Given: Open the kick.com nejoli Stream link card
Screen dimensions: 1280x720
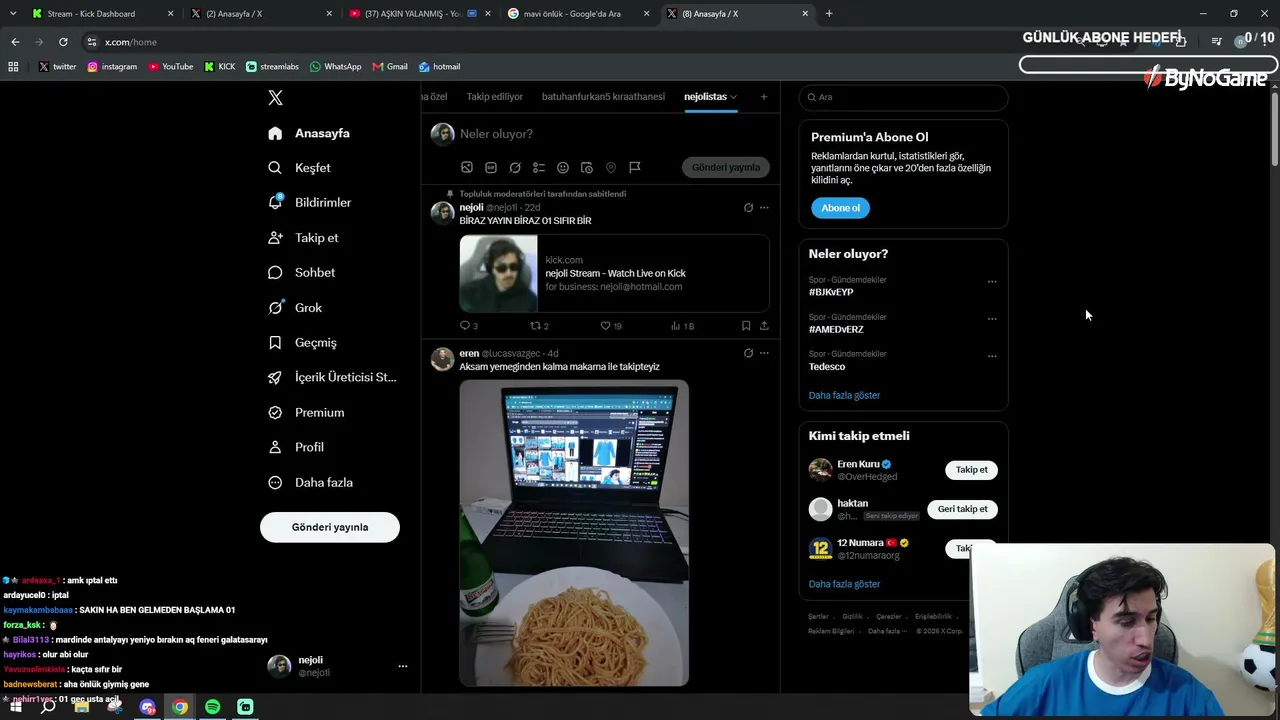Looking at the screenshot, I should pyautogui.click(x=614, y=273).
